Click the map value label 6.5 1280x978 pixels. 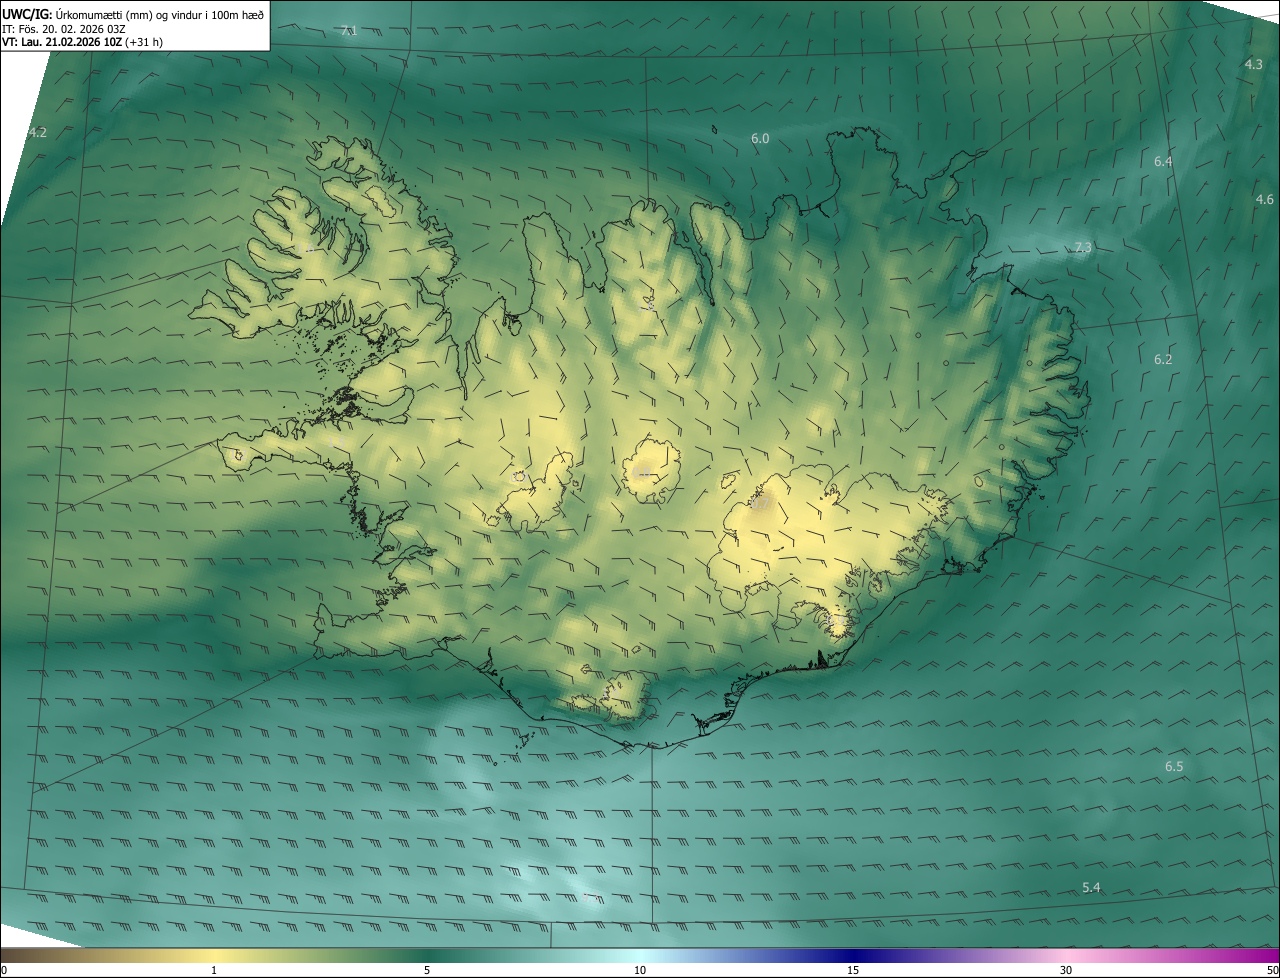point(1174,767)
